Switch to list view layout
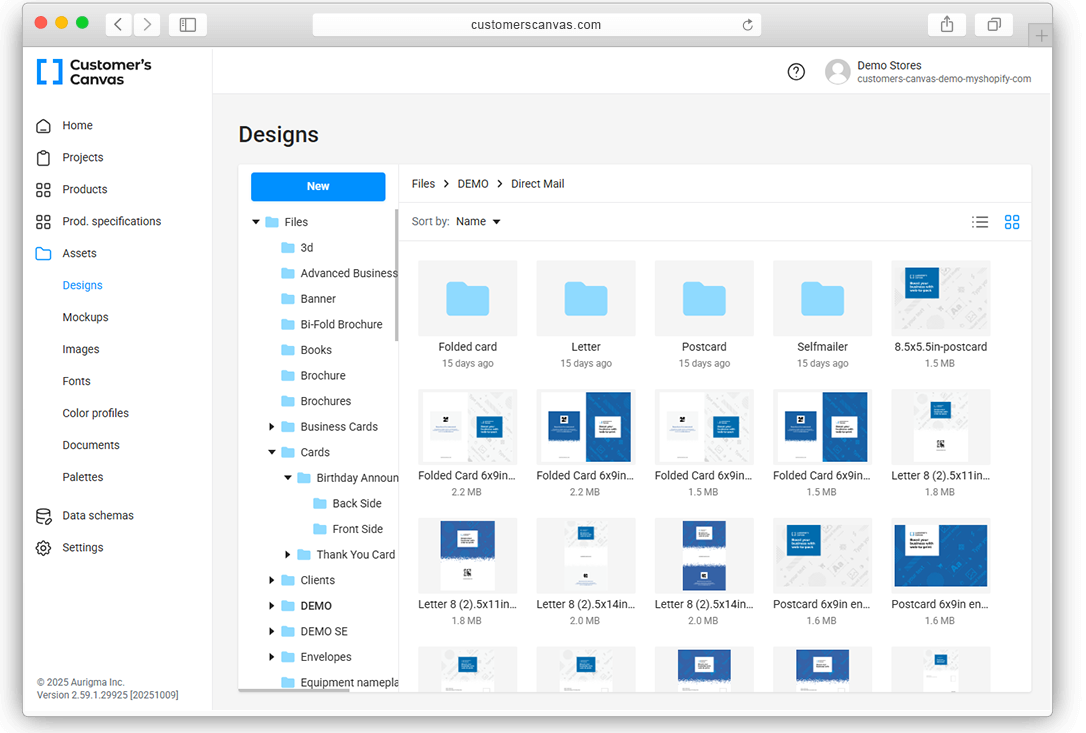 pos(980,222)
